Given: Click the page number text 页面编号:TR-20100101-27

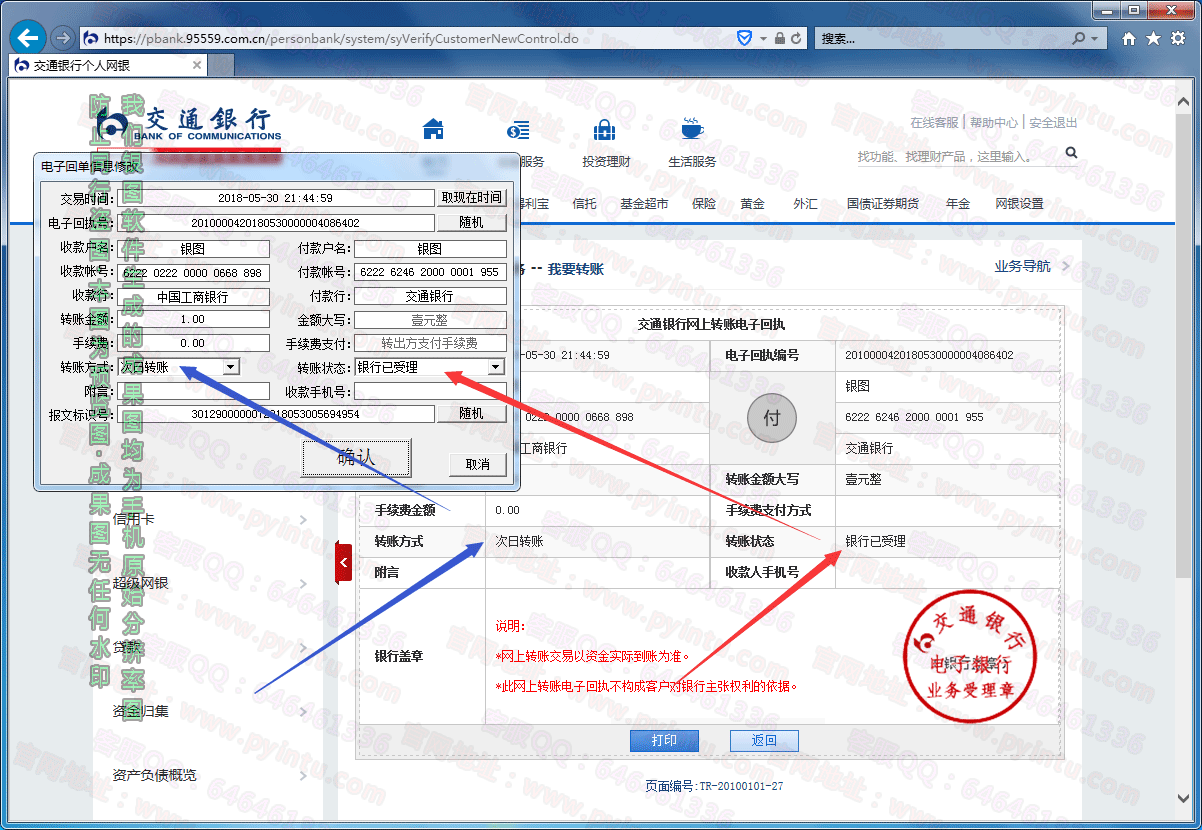Looking at the screenshot, I should point(714,786).
